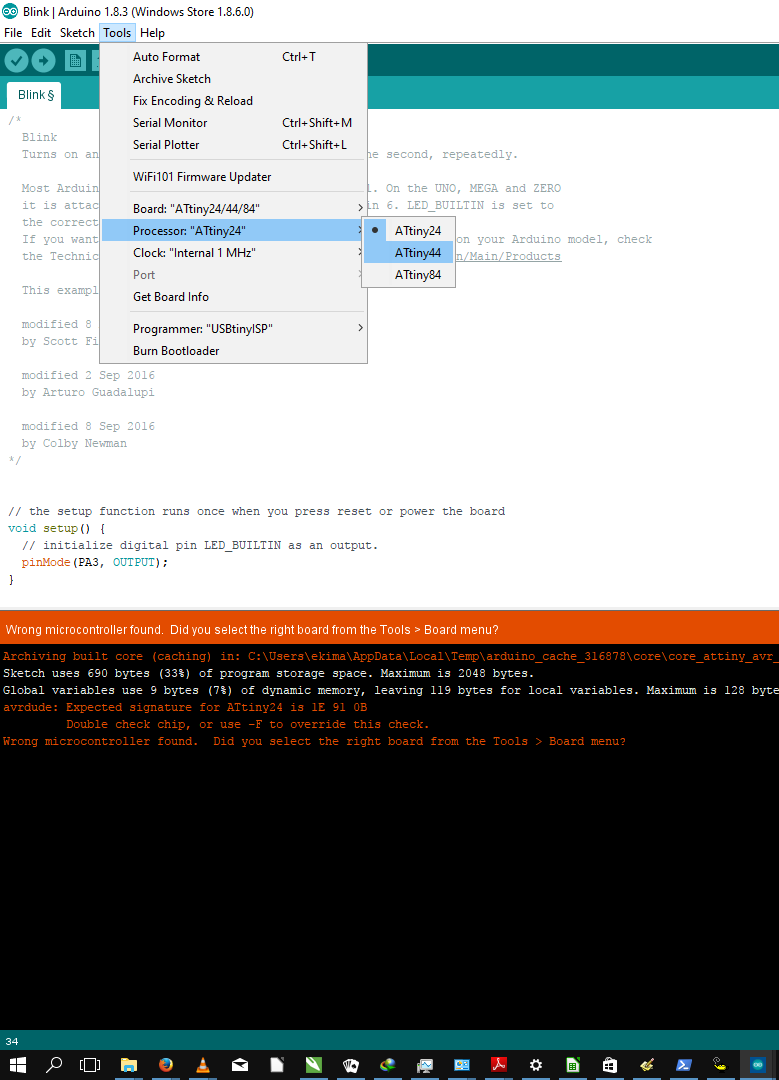Click "modified 8 Sep 2016" comment line
The image size is (779, 1080).
click(x=88, y=426)
